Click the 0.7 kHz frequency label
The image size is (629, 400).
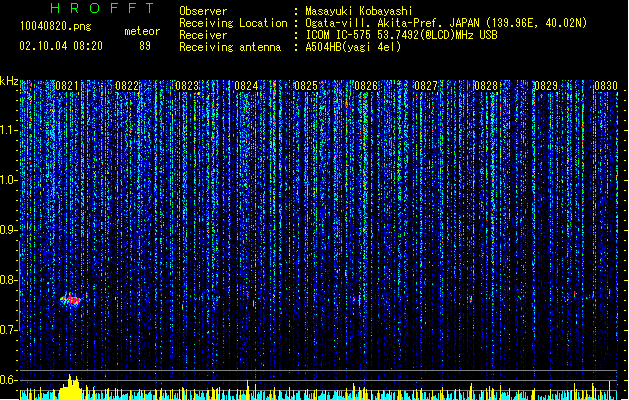[x=9, y=330]
